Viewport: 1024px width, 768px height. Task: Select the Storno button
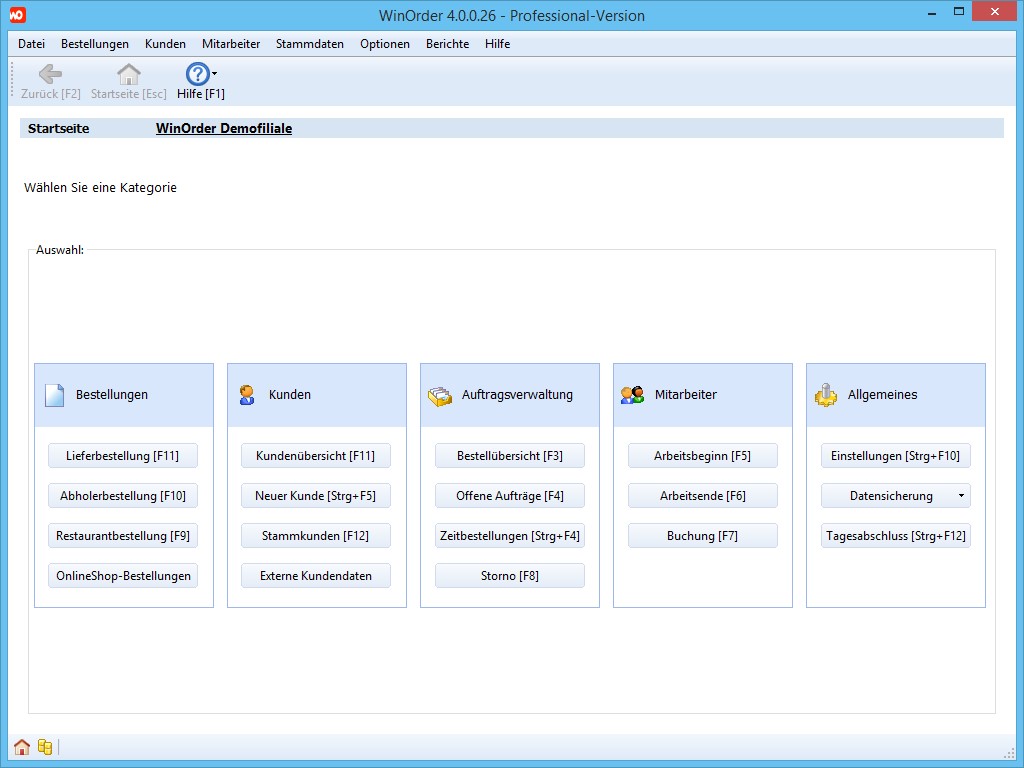tap(509, 576)
